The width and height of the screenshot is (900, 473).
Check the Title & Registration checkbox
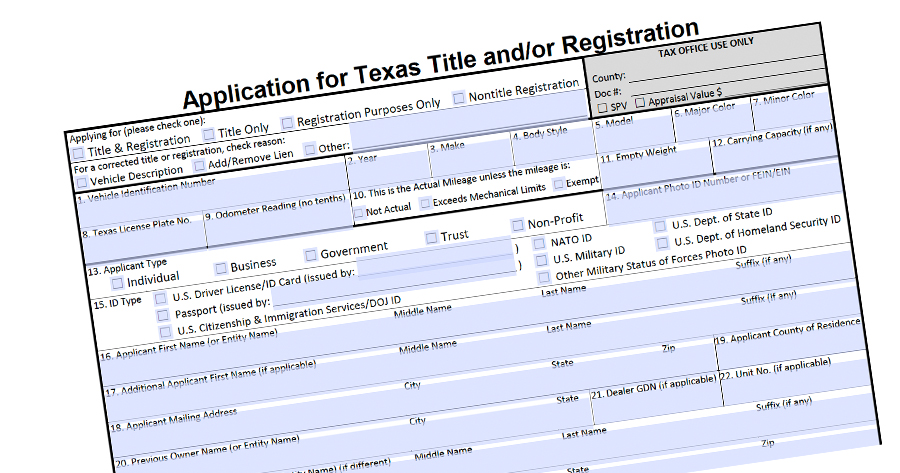(78, 153)
